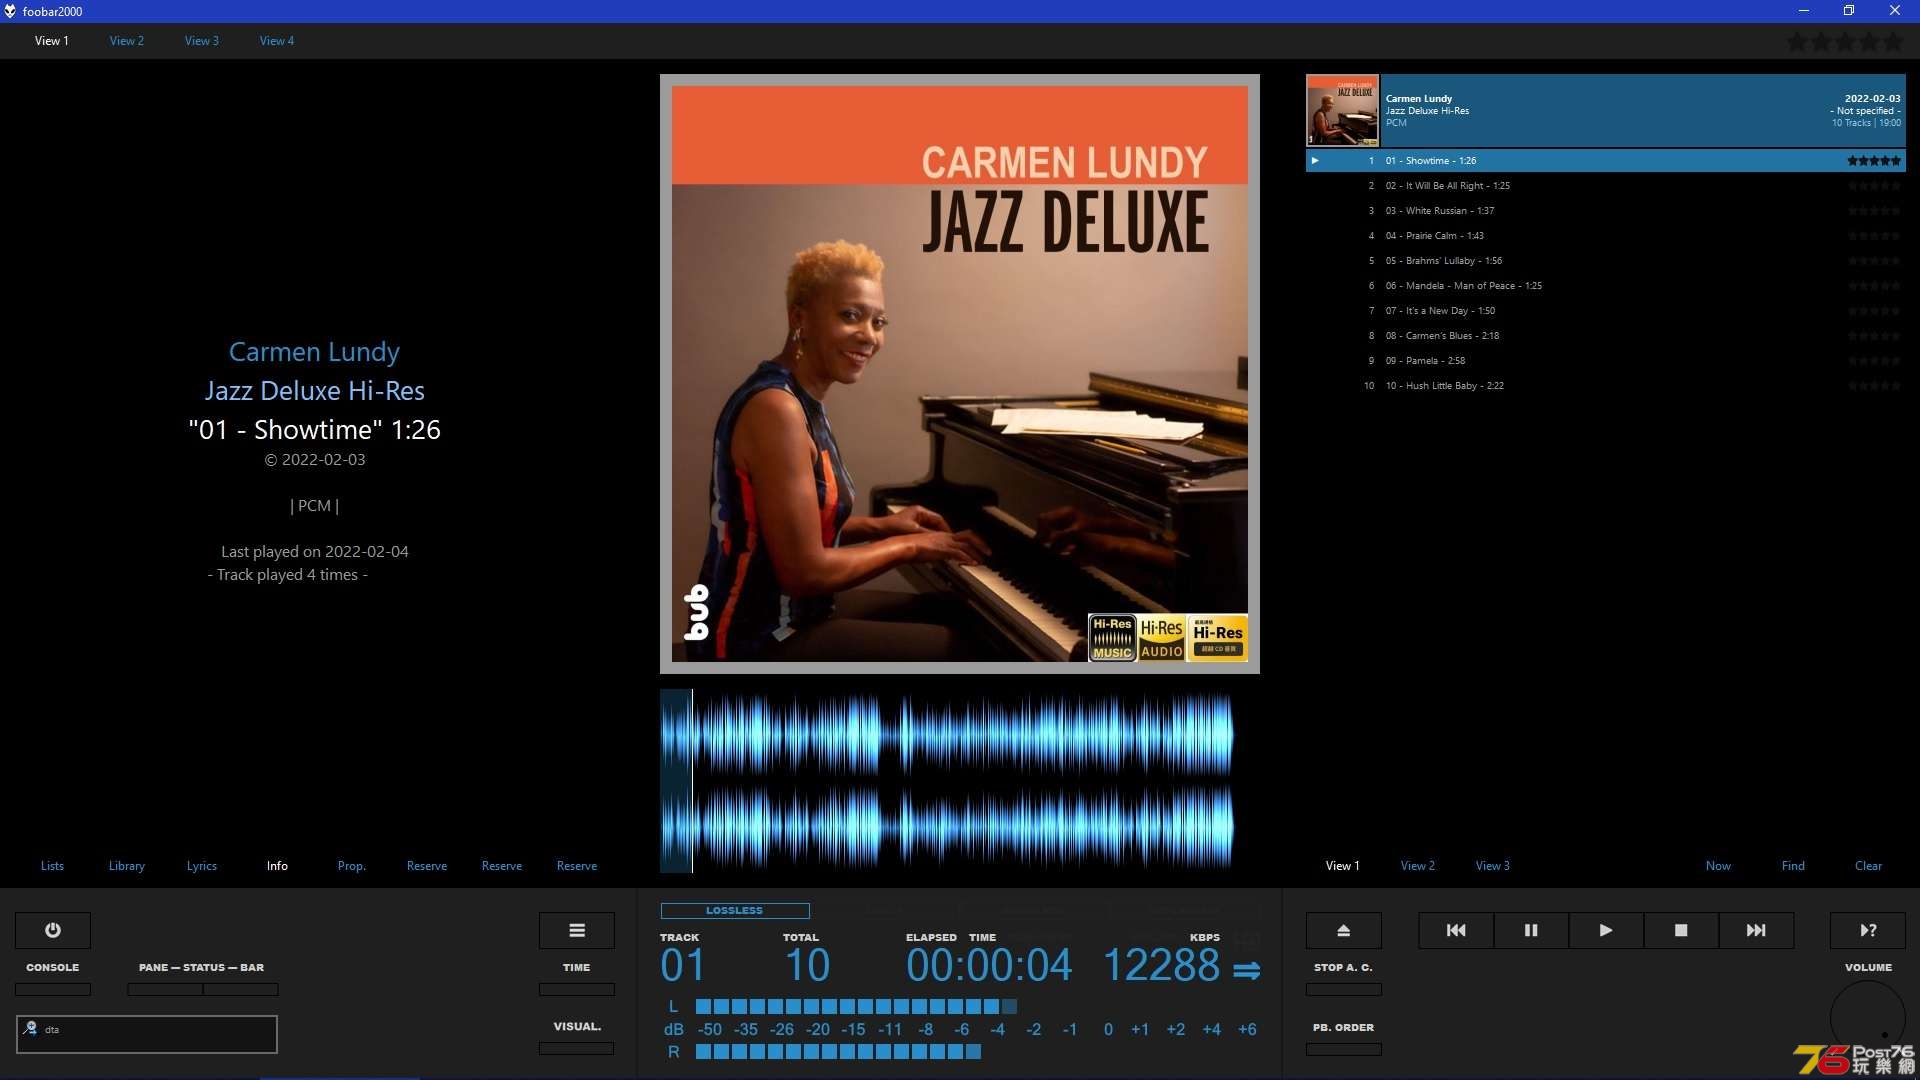Select track 09 - Pamela
This screenshot has width=1920, height=1080.
coord(1606,361)
